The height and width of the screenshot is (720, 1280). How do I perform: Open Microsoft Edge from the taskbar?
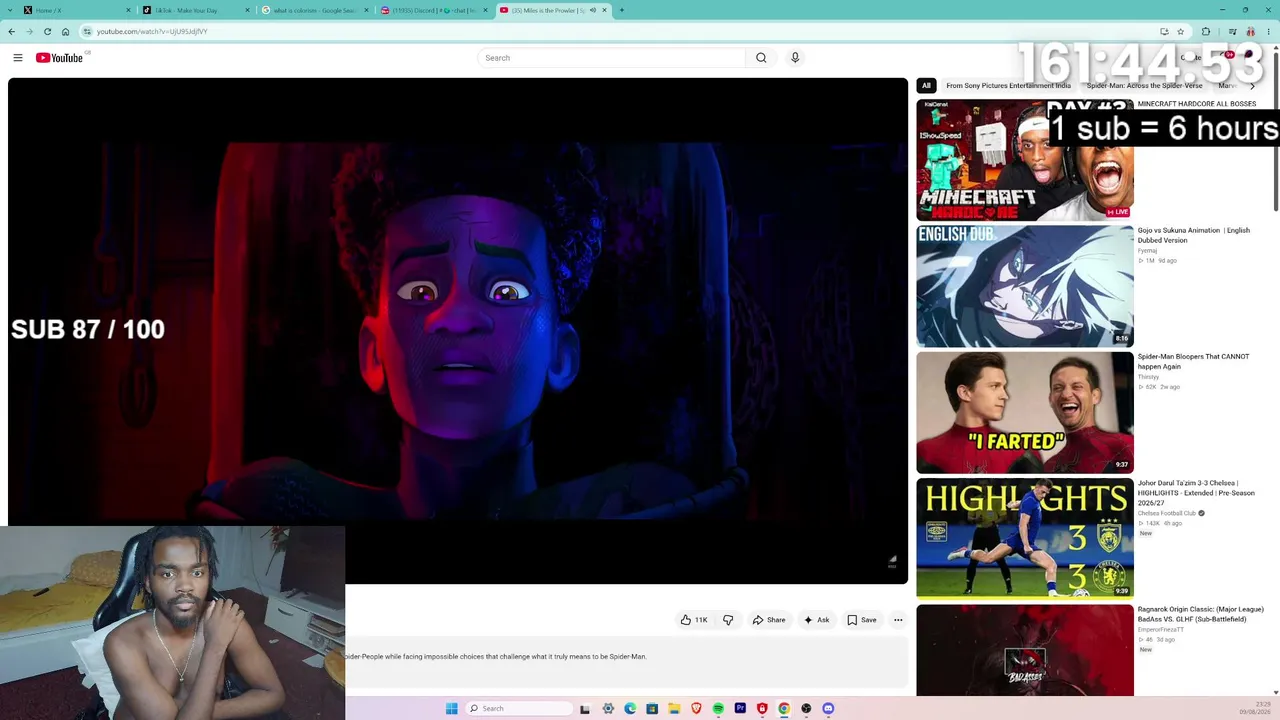pyautogui.click(x=630, y=709)
